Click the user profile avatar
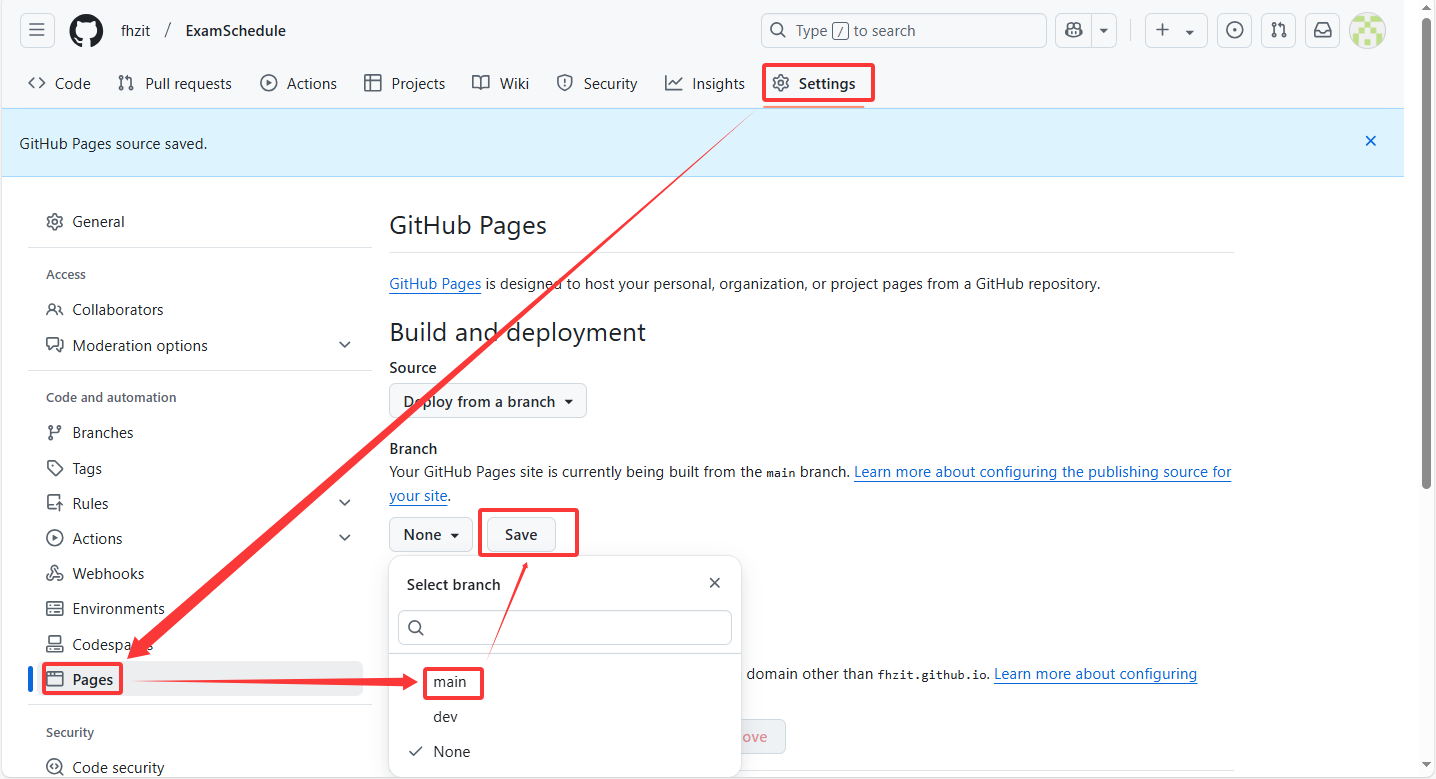 [1367, 31]
